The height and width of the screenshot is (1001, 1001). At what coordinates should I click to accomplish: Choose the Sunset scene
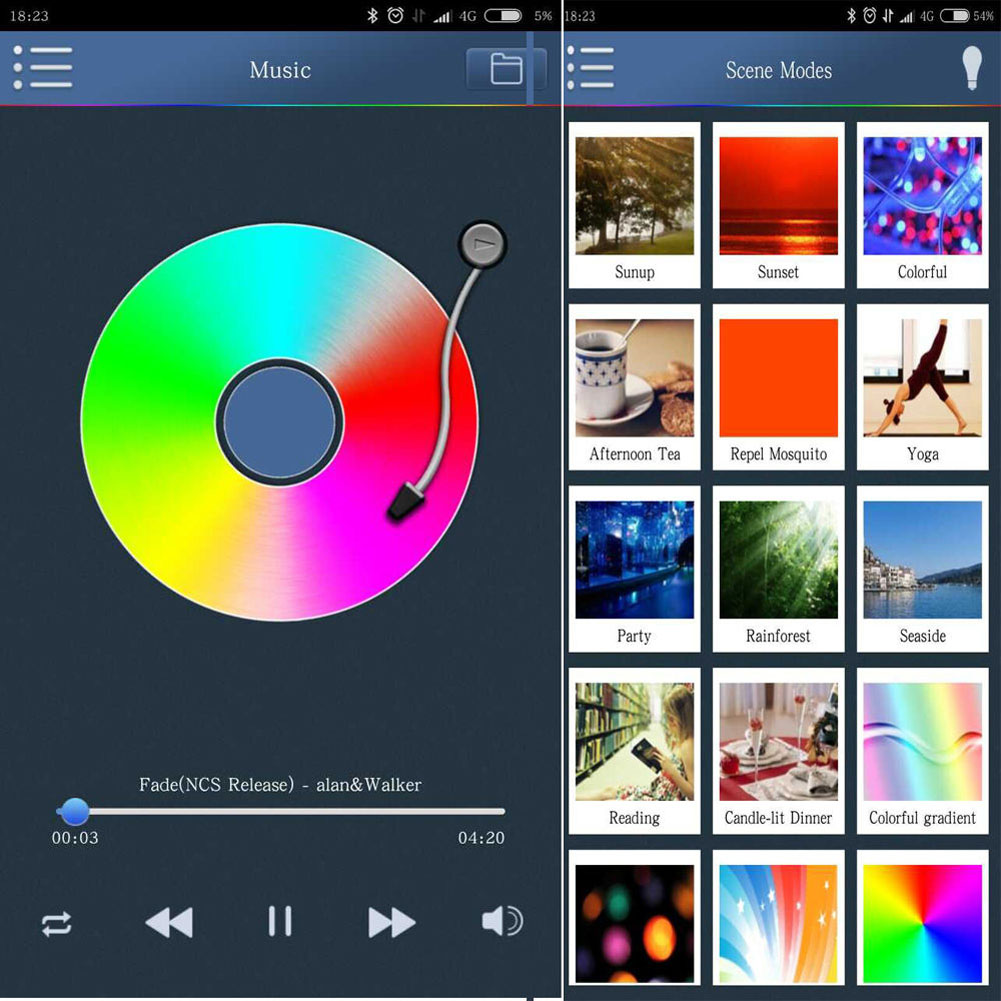[778, 206]
